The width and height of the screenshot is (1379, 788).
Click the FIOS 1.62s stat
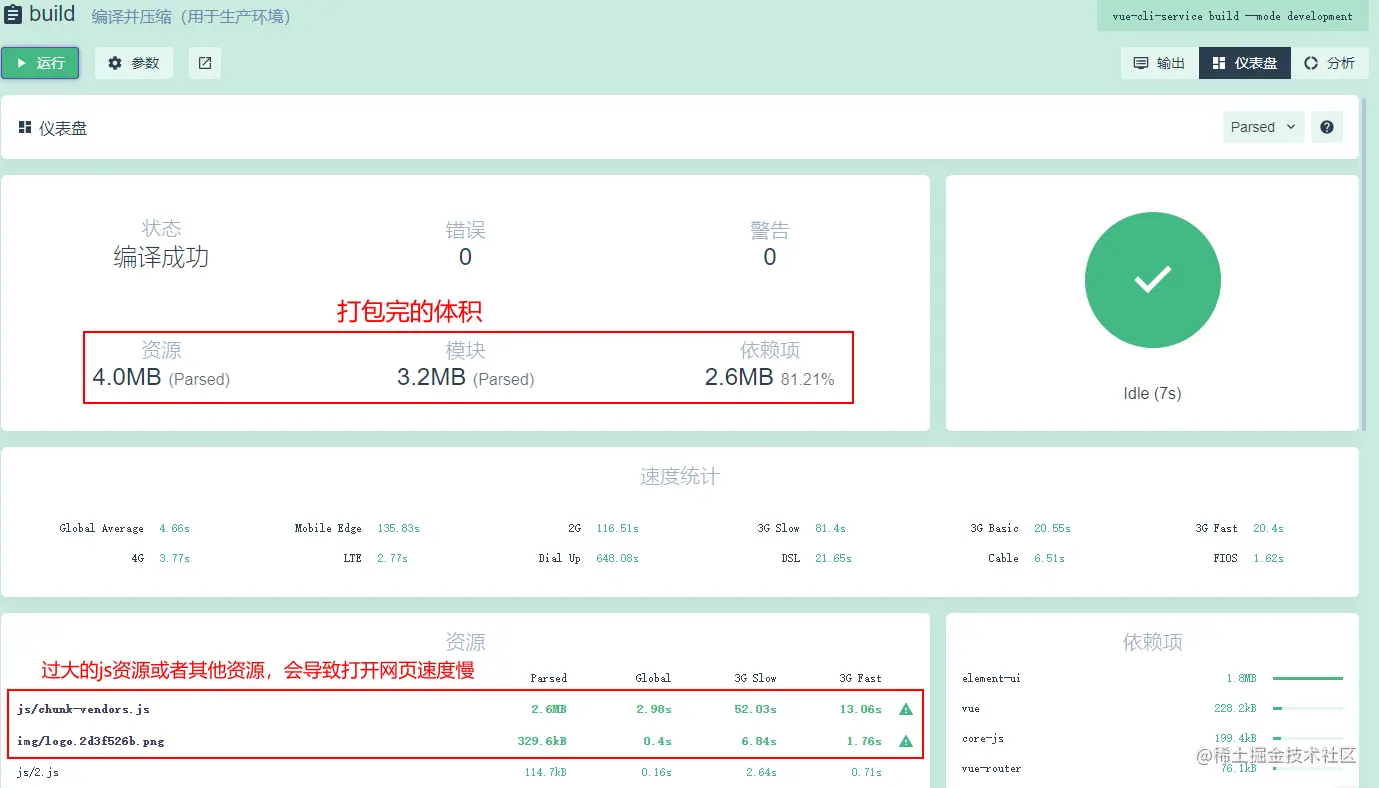(x=1248, y=558)
